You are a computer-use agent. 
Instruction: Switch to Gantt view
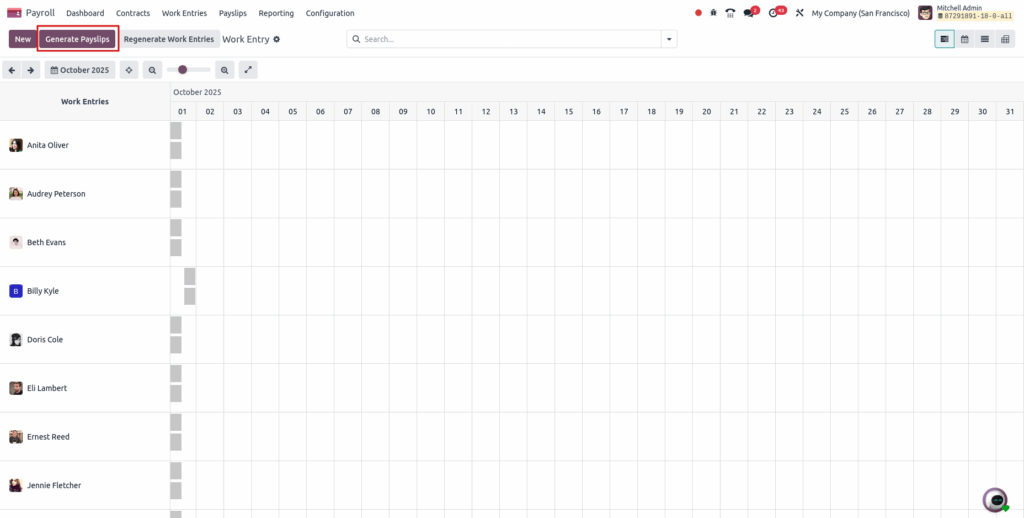coord(944,39)
